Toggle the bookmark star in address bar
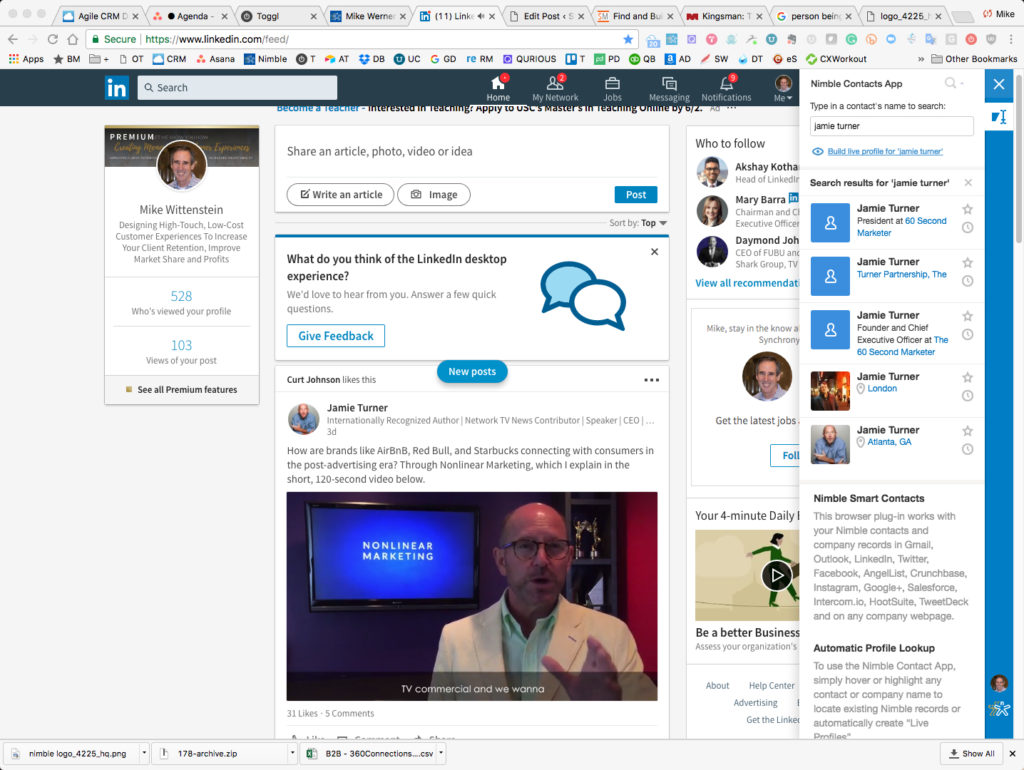1024x770 pixels. point(628,39)
